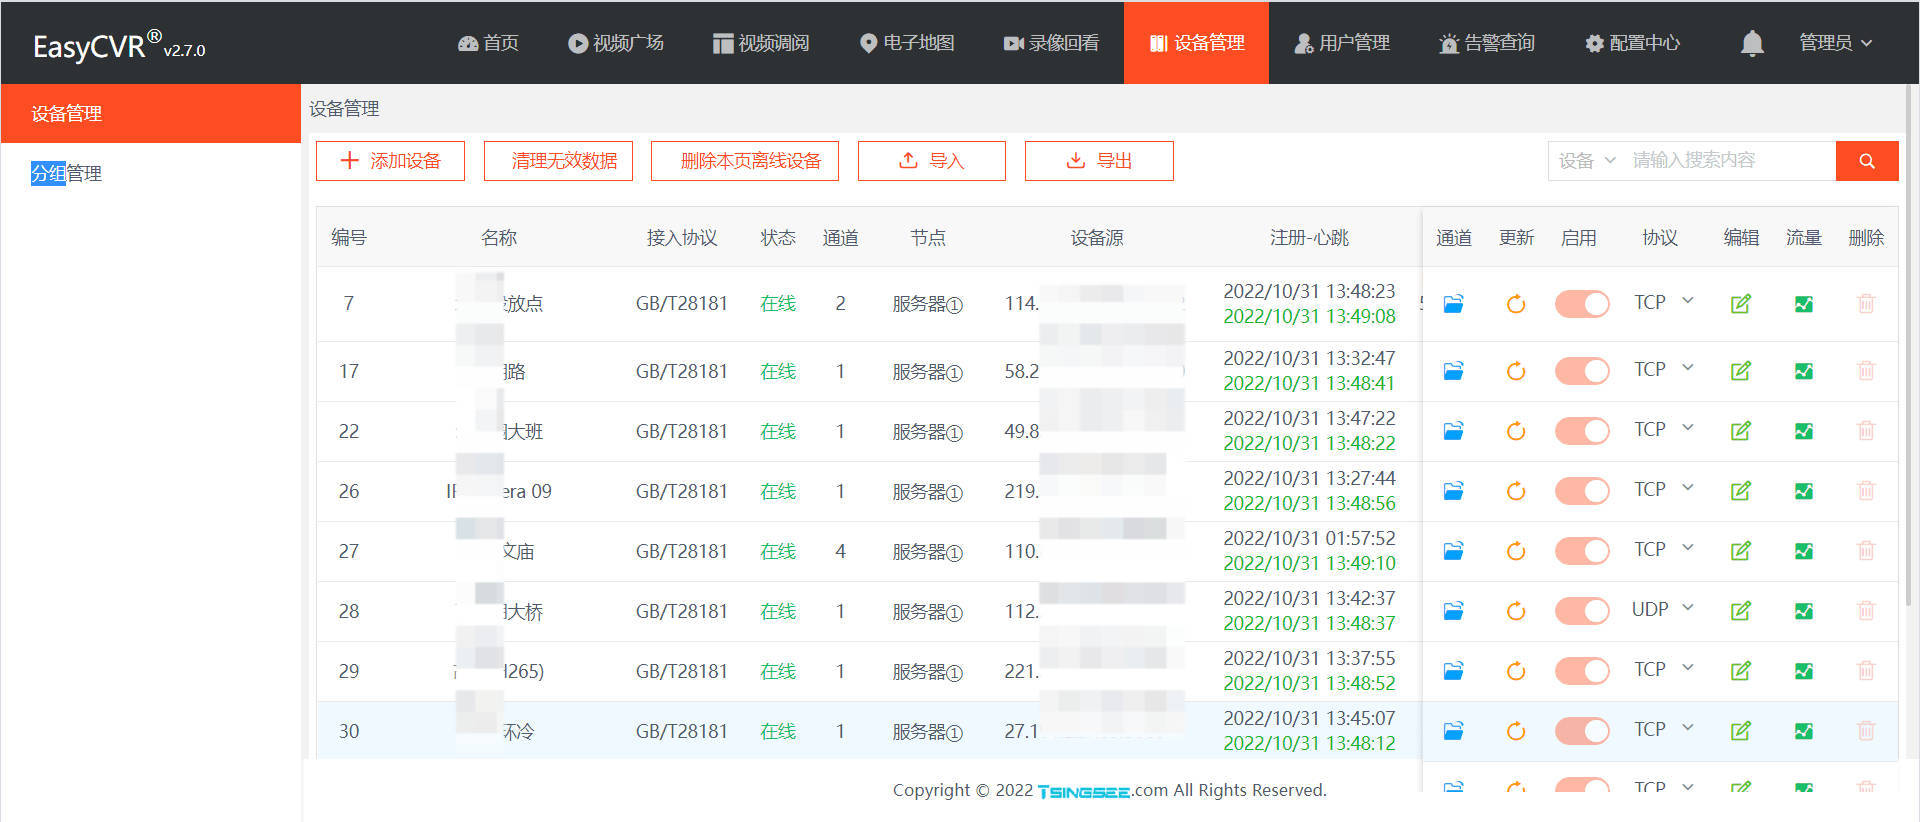
Task: Open channel folder for device 22
Action: pos(1453,432)
